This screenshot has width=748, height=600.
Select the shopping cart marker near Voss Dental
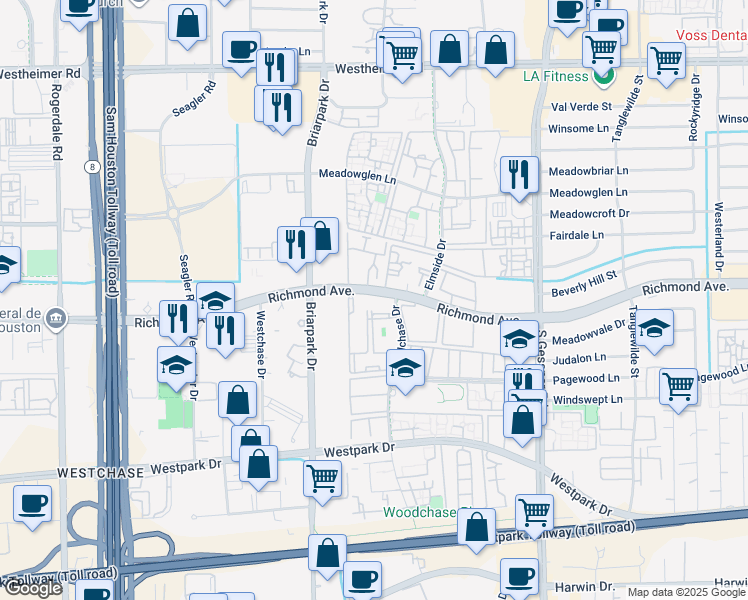click(x=666, y=60)
